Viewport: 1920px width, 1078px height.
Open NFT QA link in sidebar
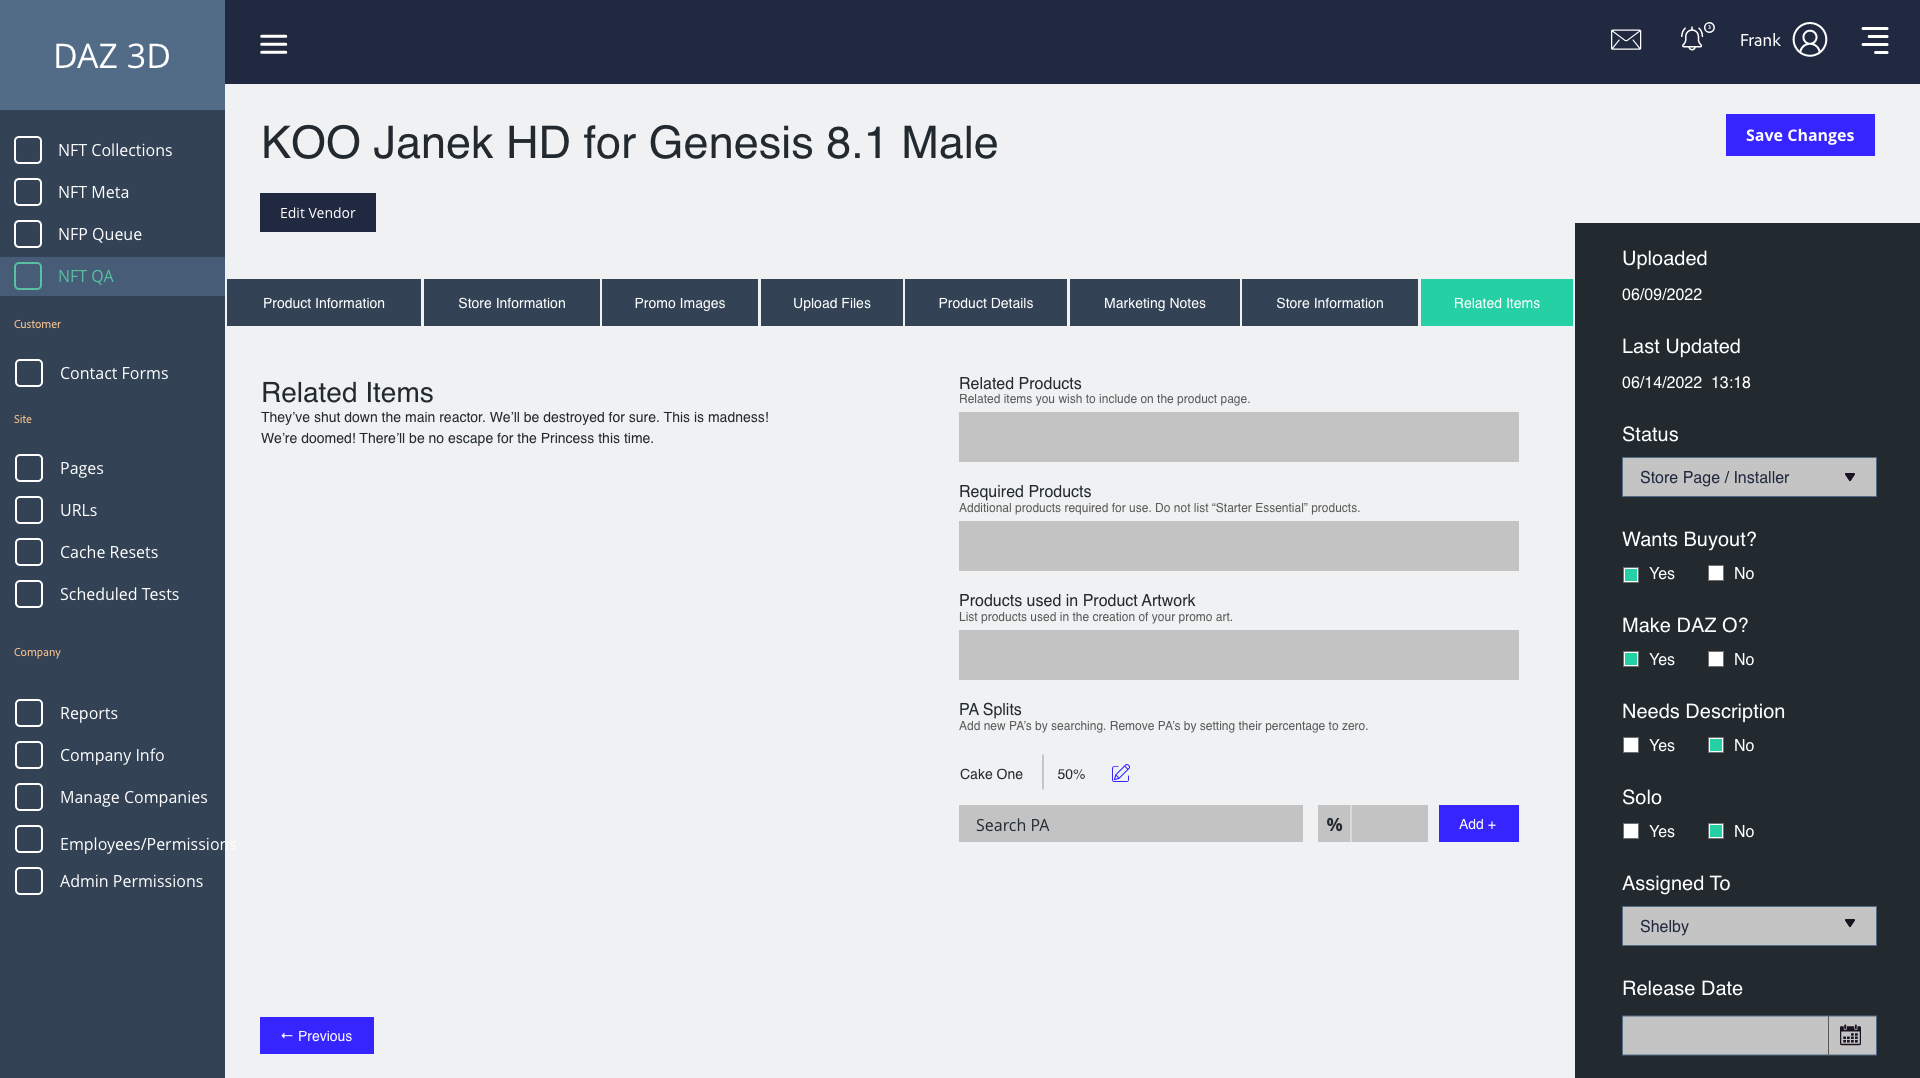pyautogui.click(x=86, y=276)
